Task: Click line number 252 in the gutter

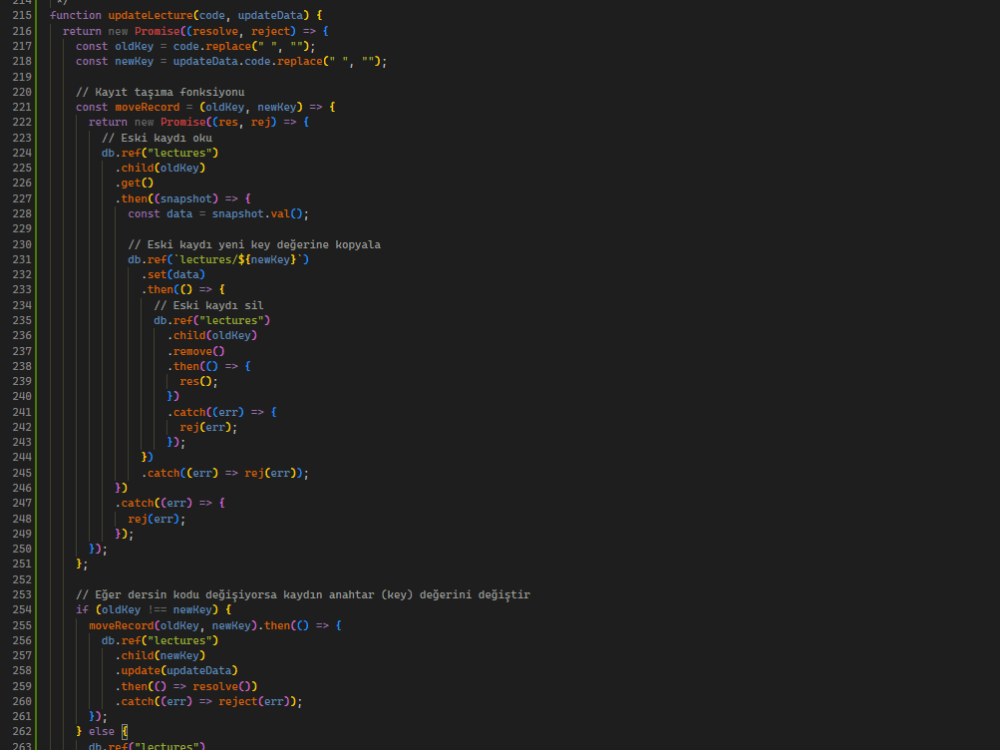Action: click(x=22, y=580)
